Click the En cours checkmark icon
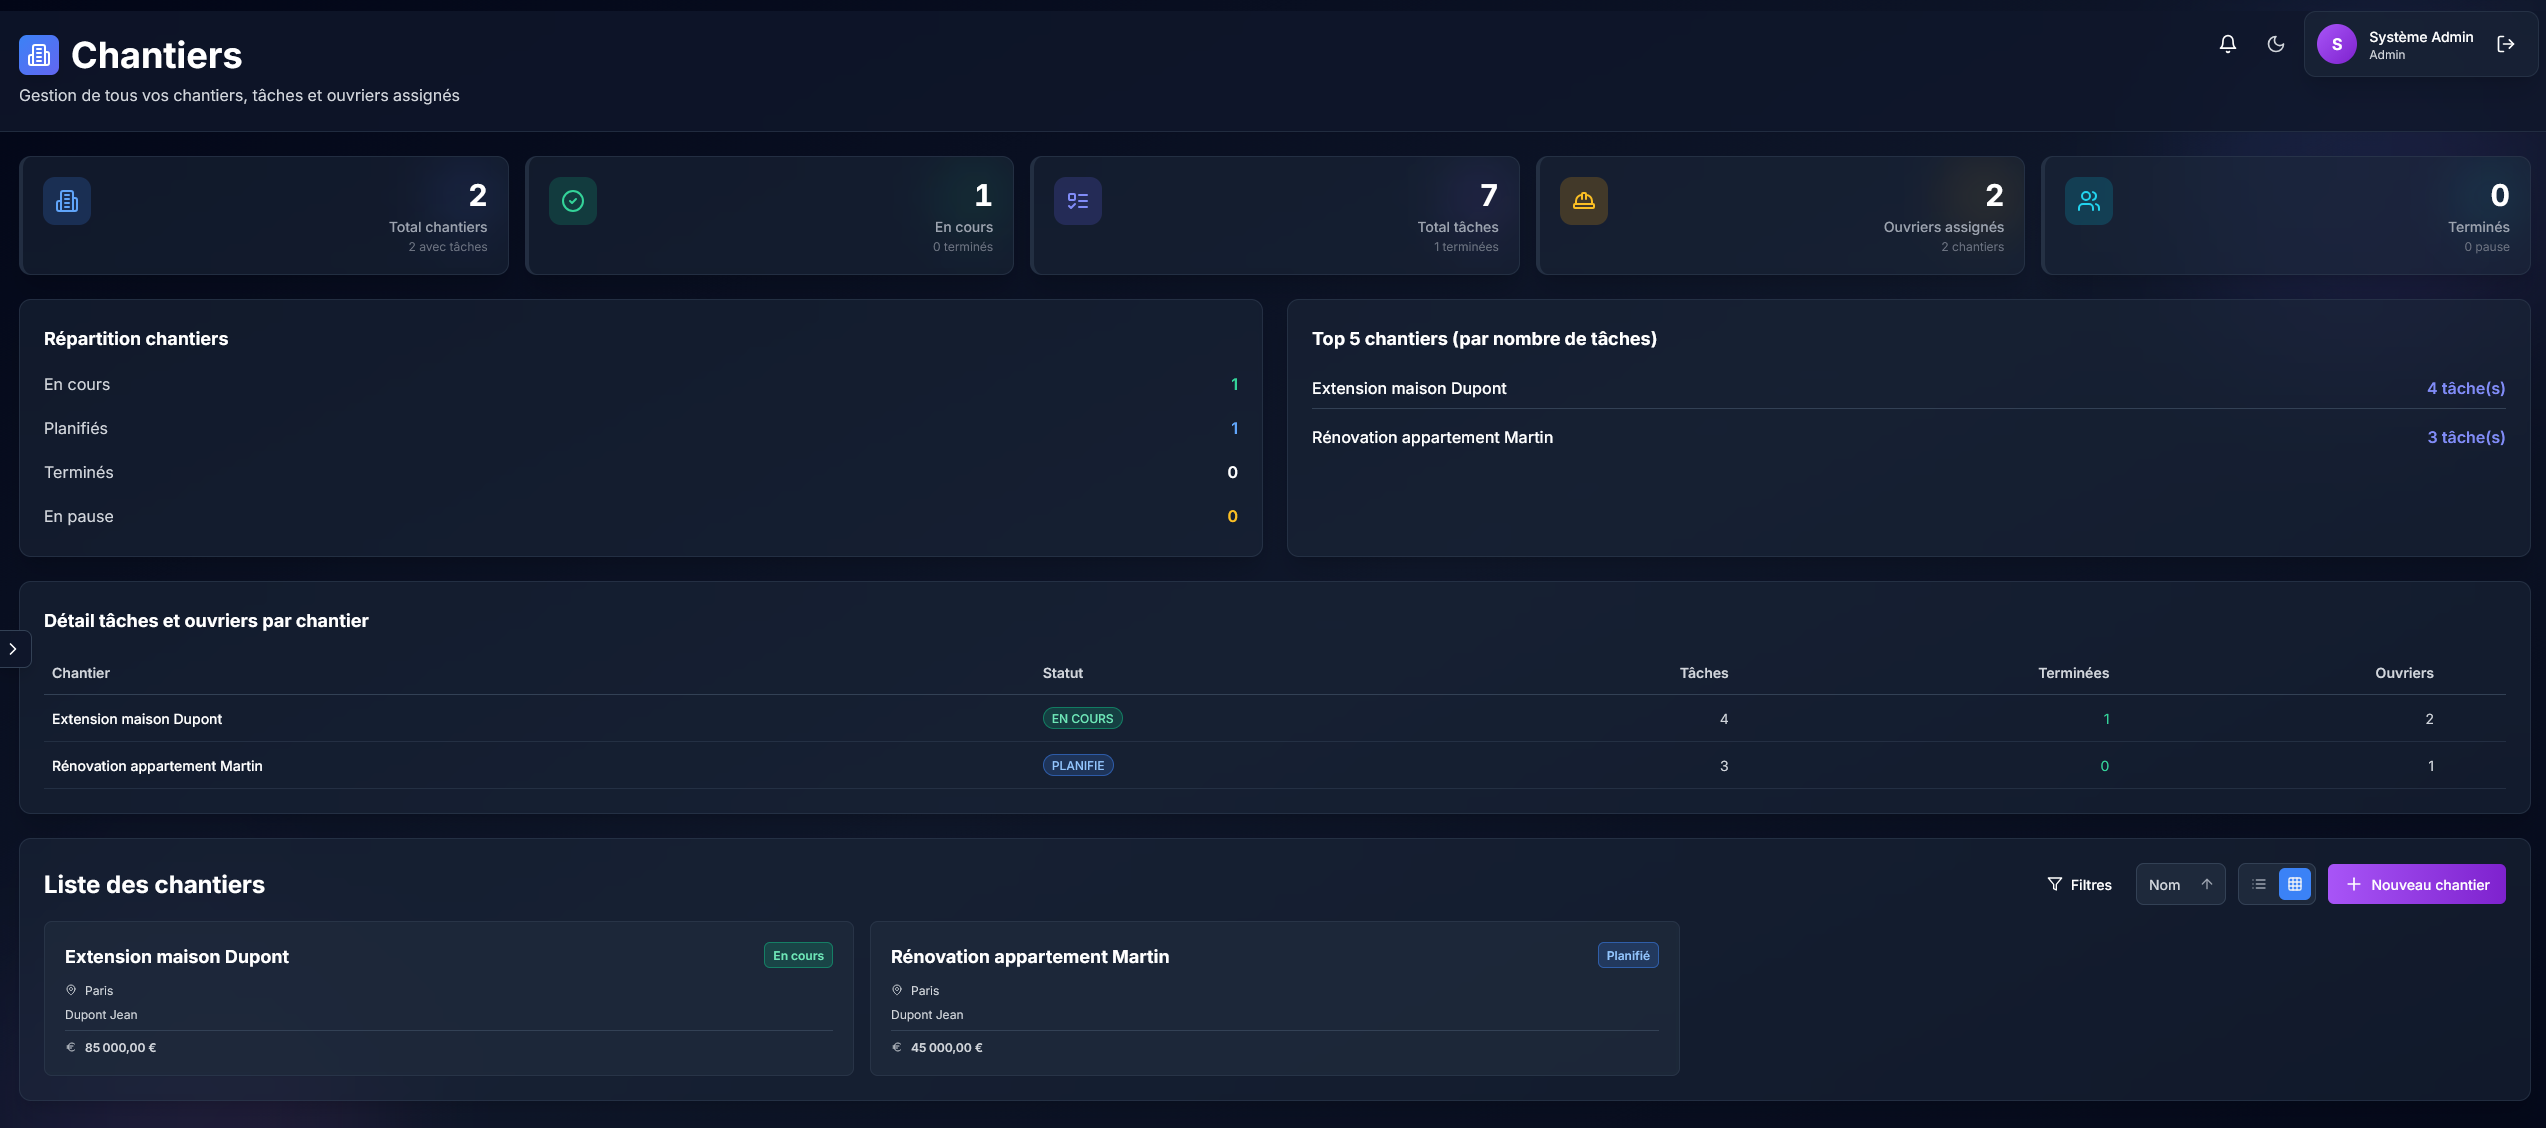This screenshot has width=2546, height=1128. pos(573,201)
